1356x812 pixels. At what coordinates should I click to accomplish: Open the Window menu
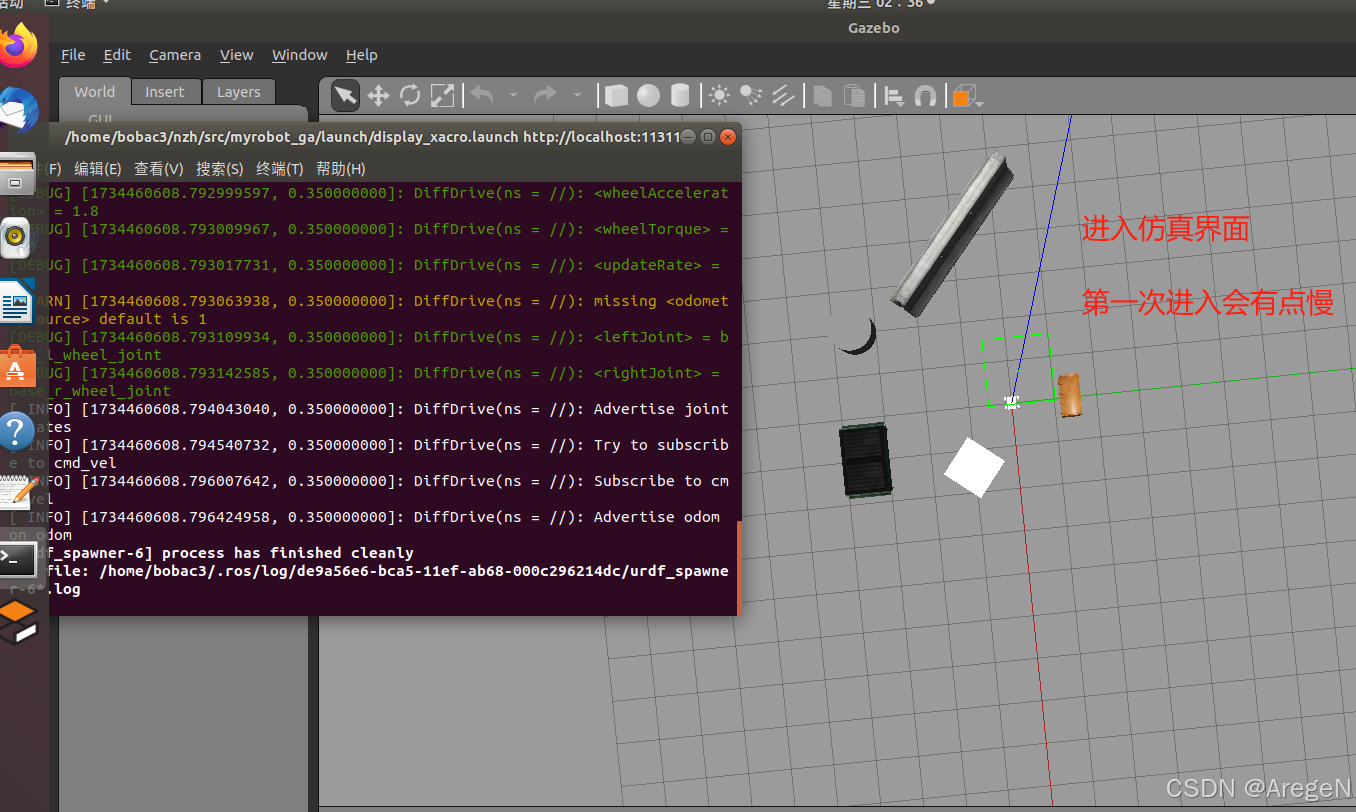tap(299, 55)
